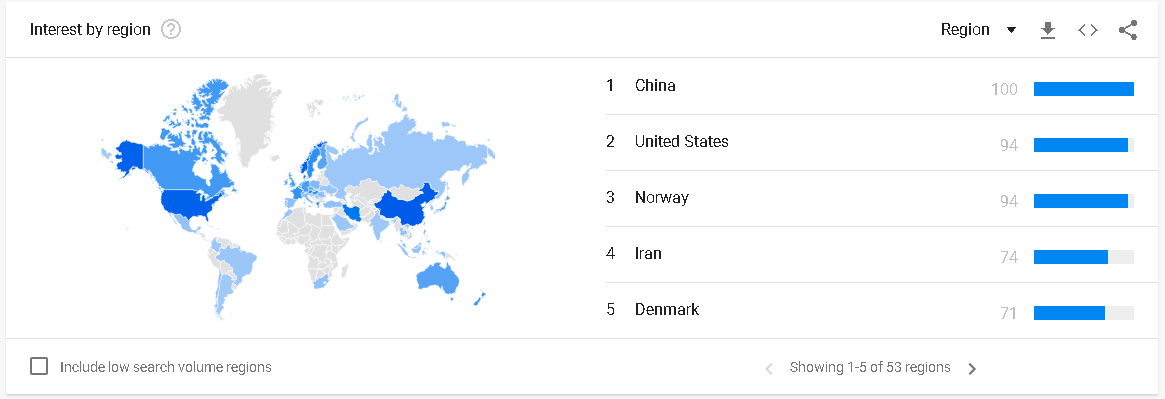Viewport: 1165px width, 399px height.
Task: Go to next page of regions
Action: tap(972, 368)
